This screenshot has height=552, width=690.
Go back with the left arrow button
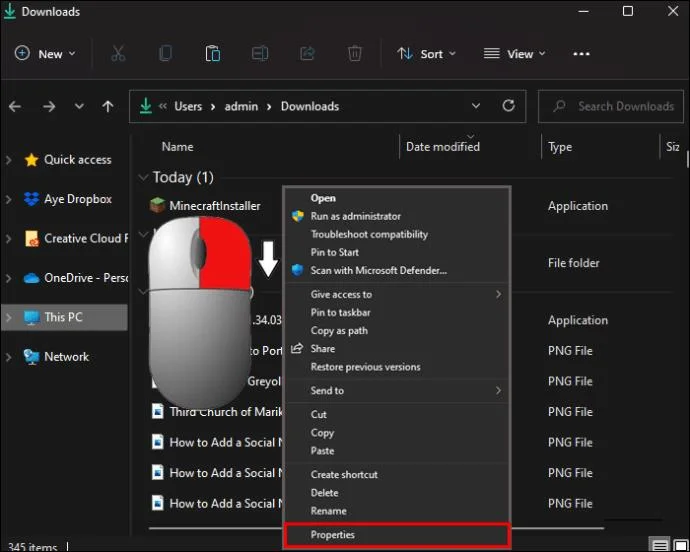[15, 106]
